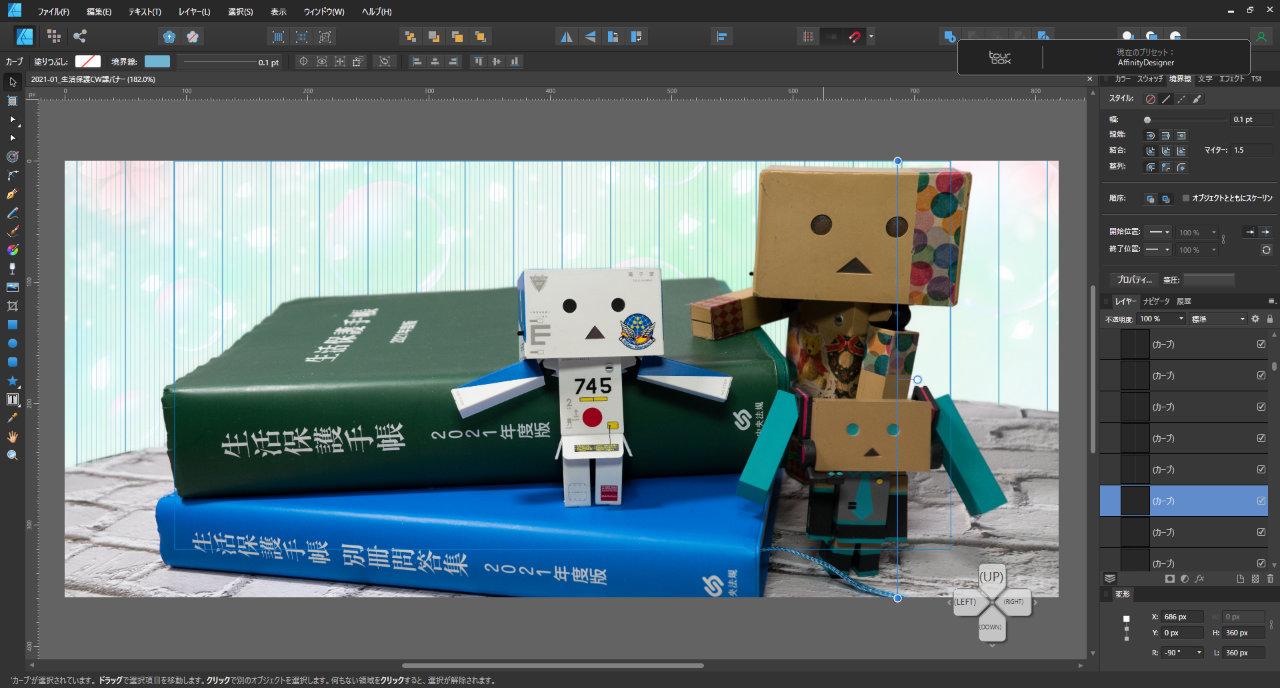Open the レイヤー(L) menu
Screen dimensions: 1280x688
pos(194,11)
